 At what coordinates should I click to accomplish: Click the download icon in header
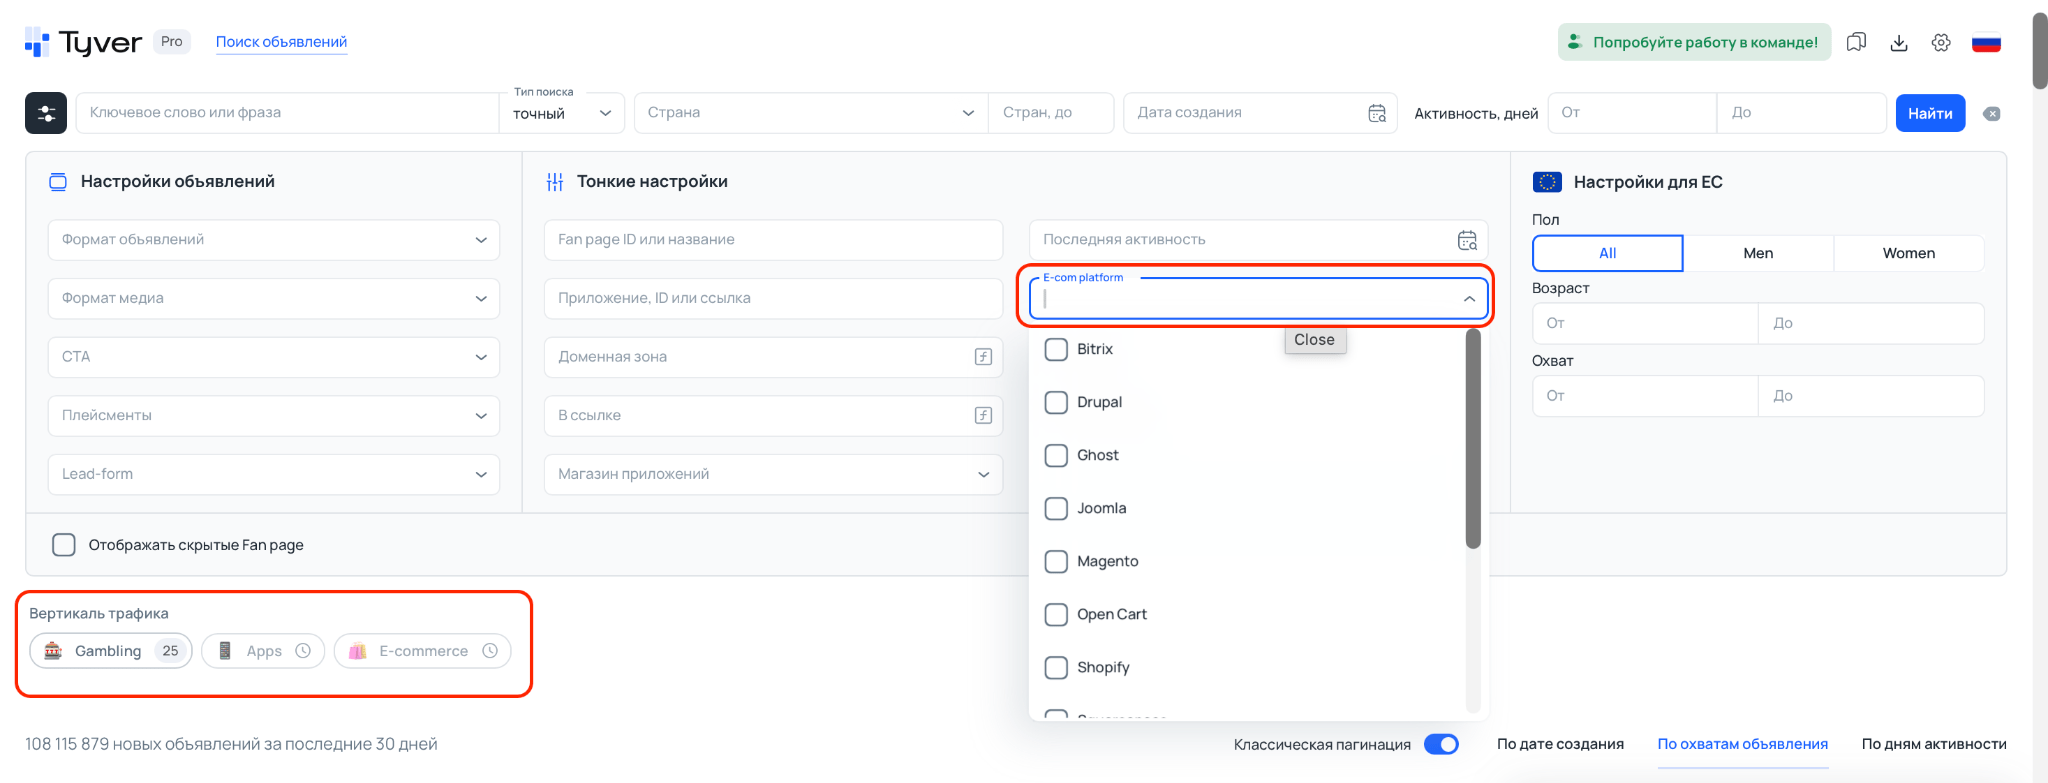[1899, 42]
